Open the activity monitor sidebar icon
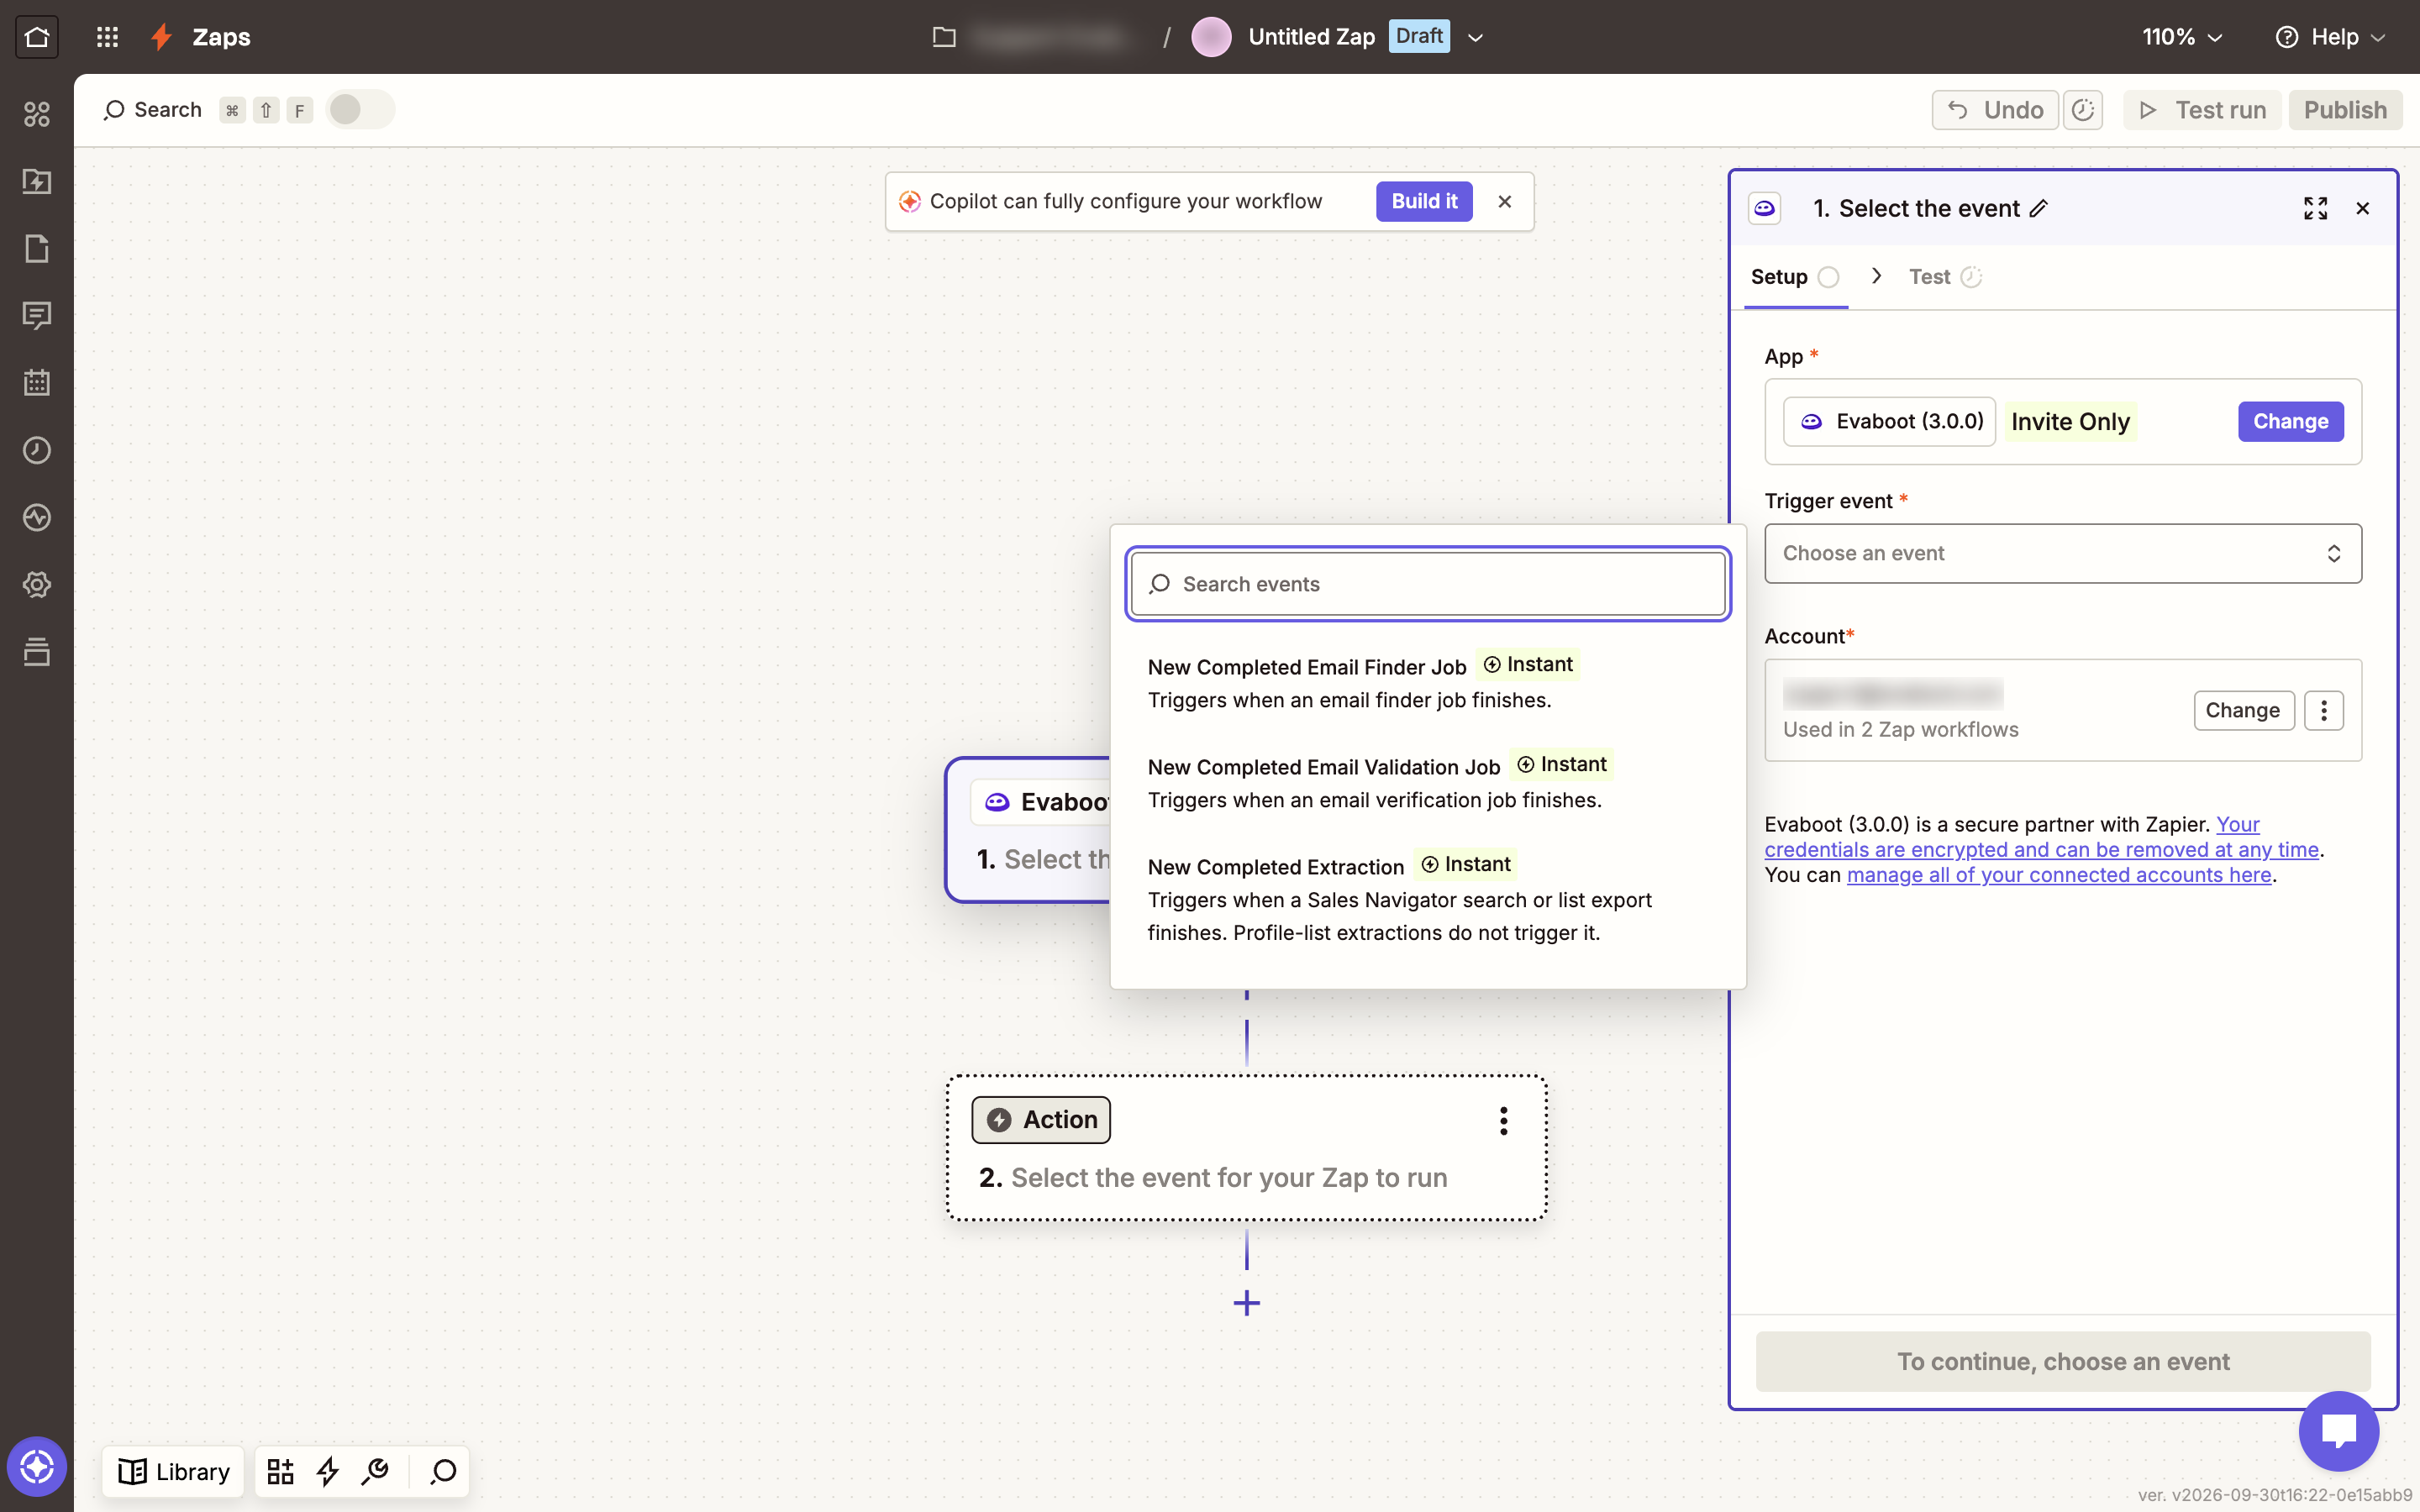The height and width of the screenshot is (1512, 2420). click(37, 517)
